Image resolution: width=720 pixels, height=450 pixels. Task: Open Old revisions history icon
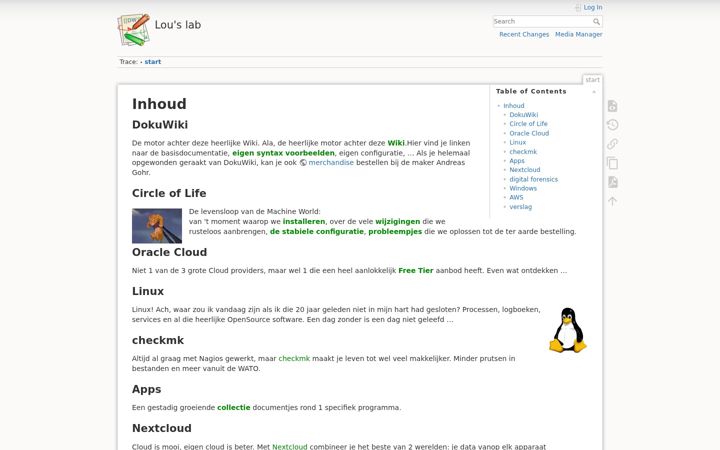612,125
